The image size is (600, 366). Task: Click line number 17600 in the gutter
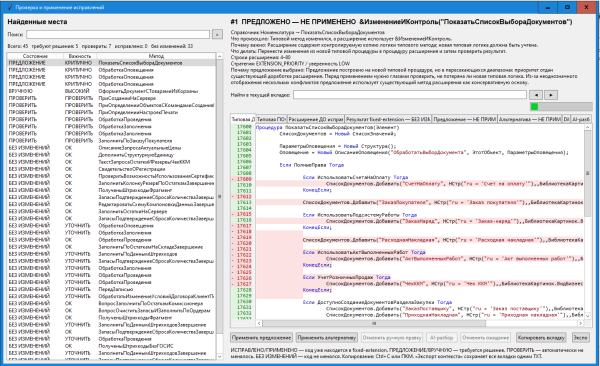(x=244, y=127)
